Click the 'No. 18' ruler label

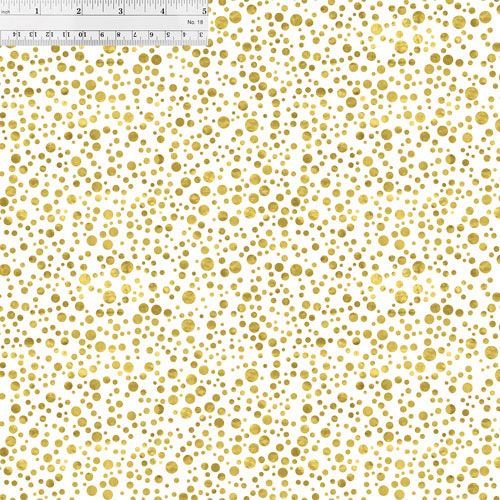(195, 22)
